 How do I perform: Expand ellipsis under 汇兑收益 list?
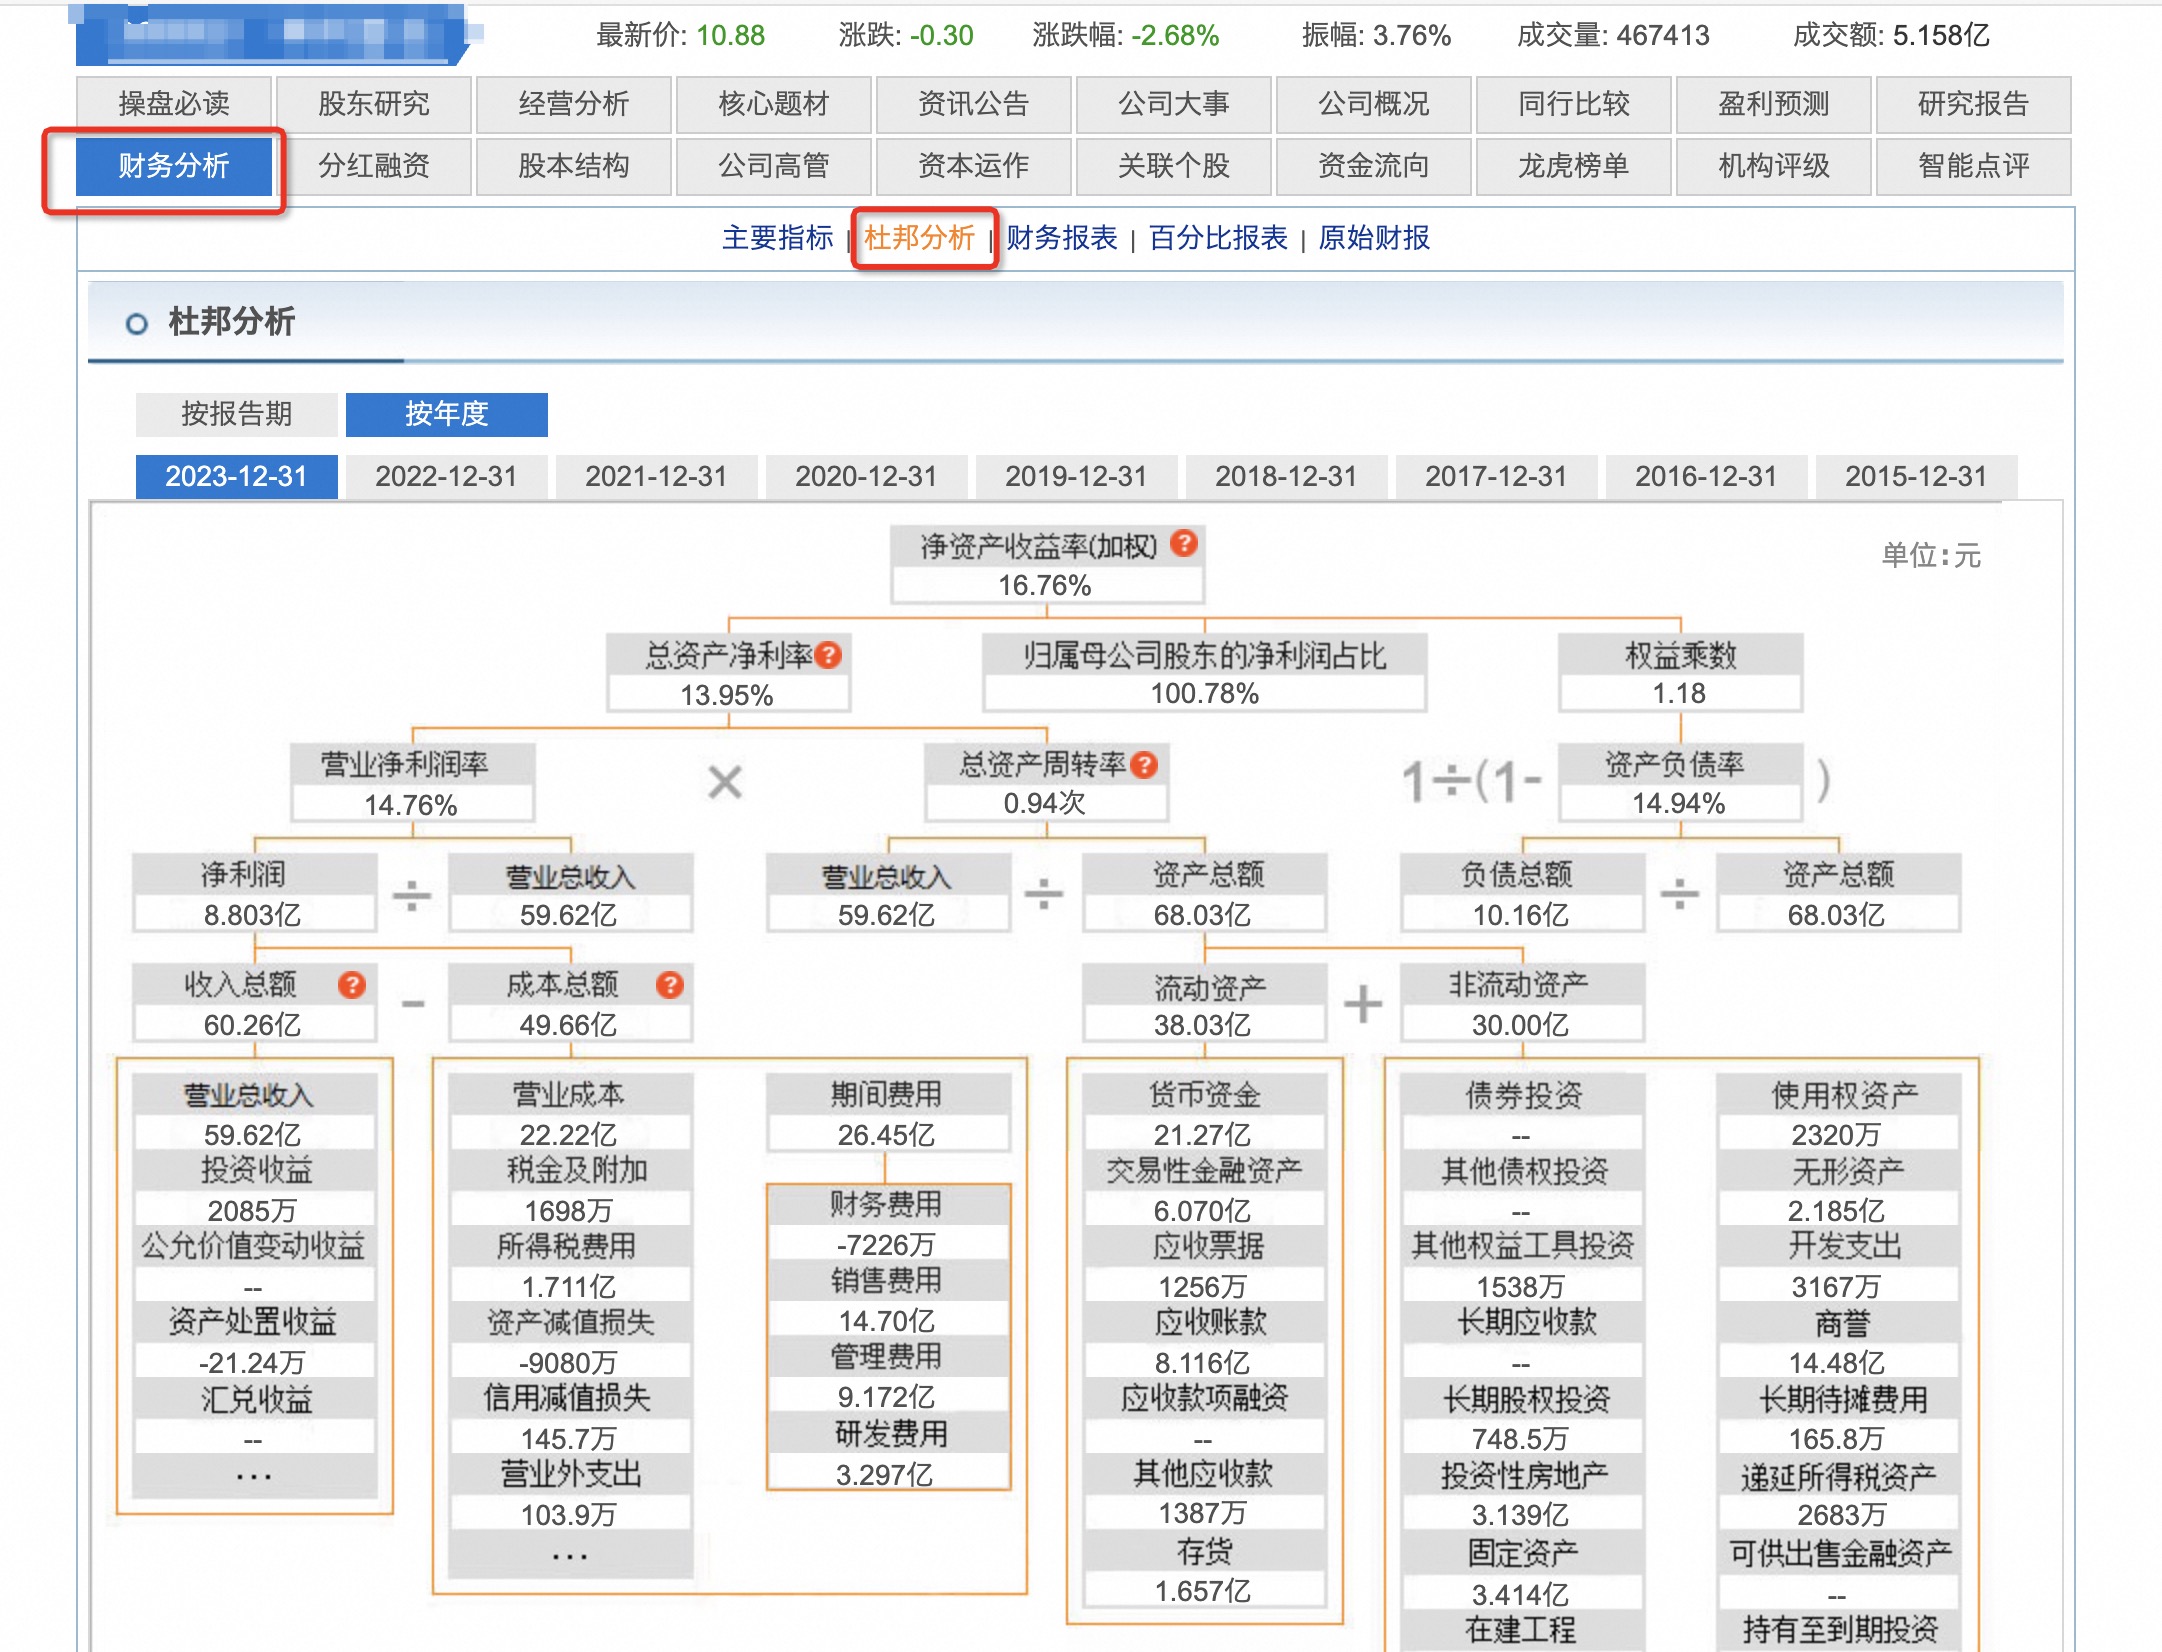click(x=254, y=1476)
